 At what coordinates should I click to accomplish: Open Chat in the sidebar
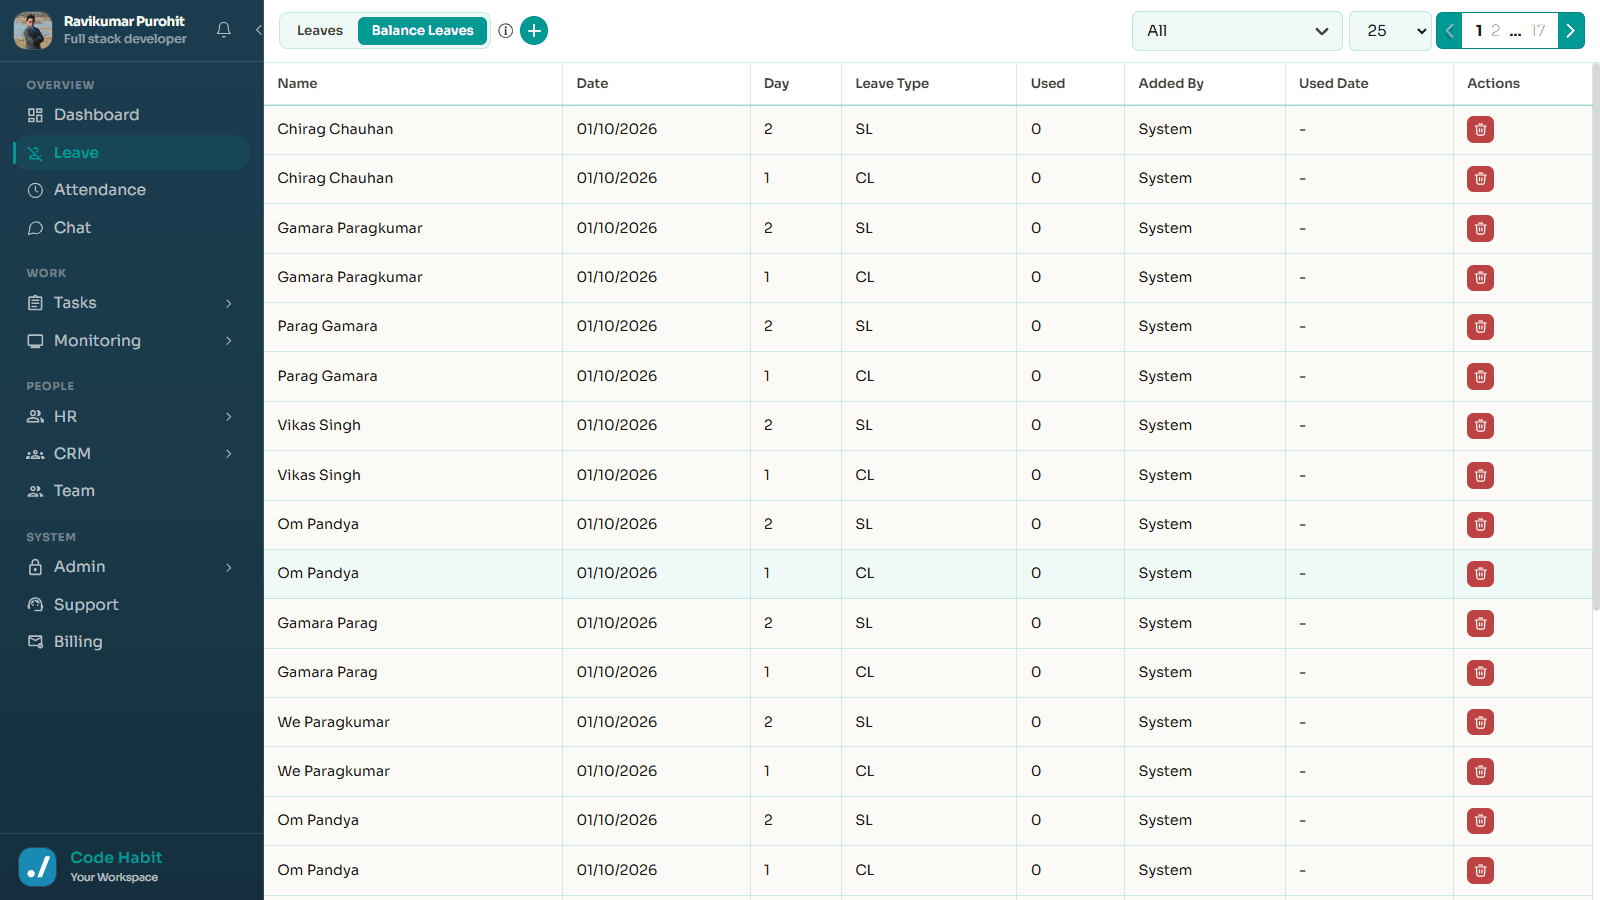132,228
